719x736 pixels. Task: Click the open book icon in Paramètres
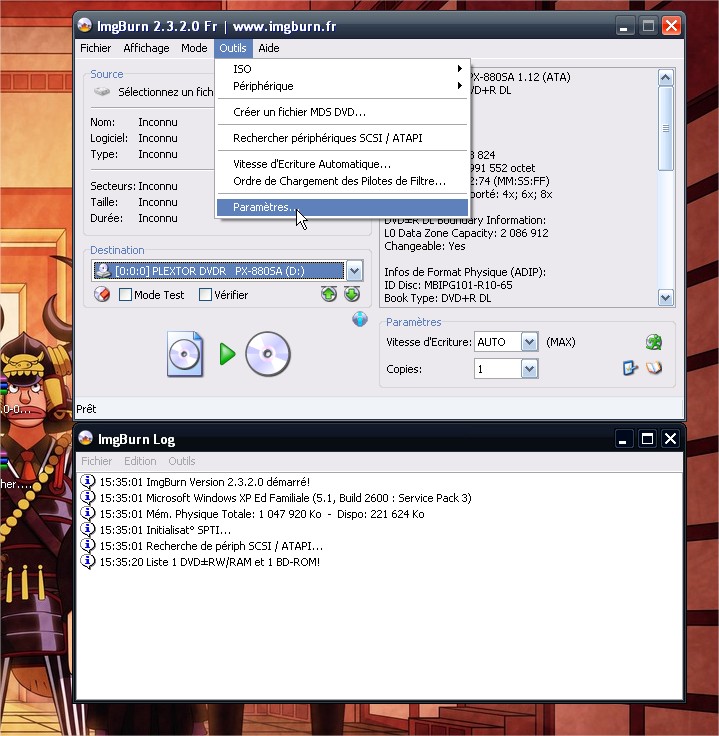(x=654, y=368)
